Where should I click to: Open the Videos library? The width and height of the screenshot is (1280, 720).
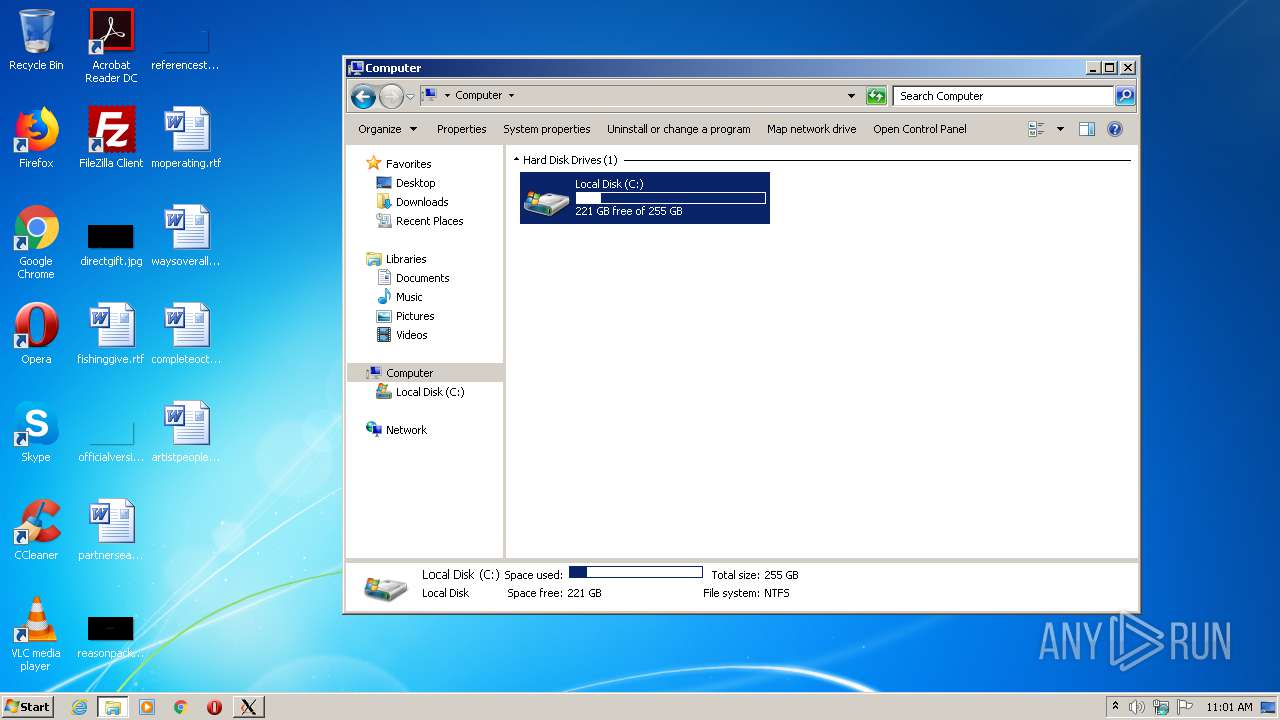(x=411, y=335)
